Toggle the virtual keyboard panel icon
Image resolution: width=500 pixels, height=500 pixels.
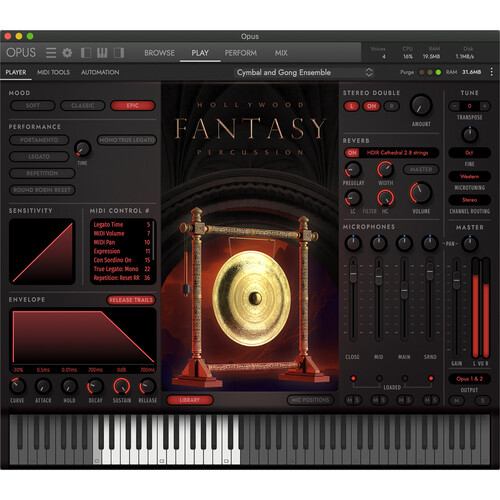(102, 53)
